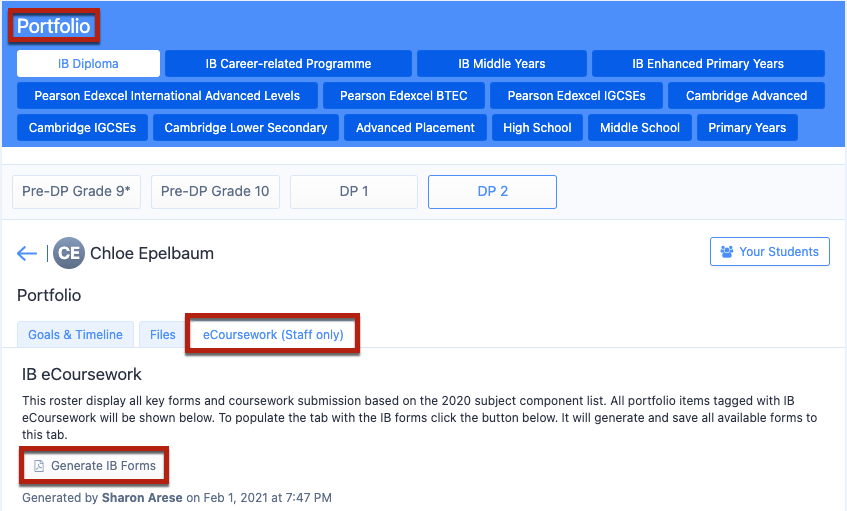This screenshot has width=847, height=511.
Task: Select IB Enhanced Primary Years
Action: (x=708, y=64)
